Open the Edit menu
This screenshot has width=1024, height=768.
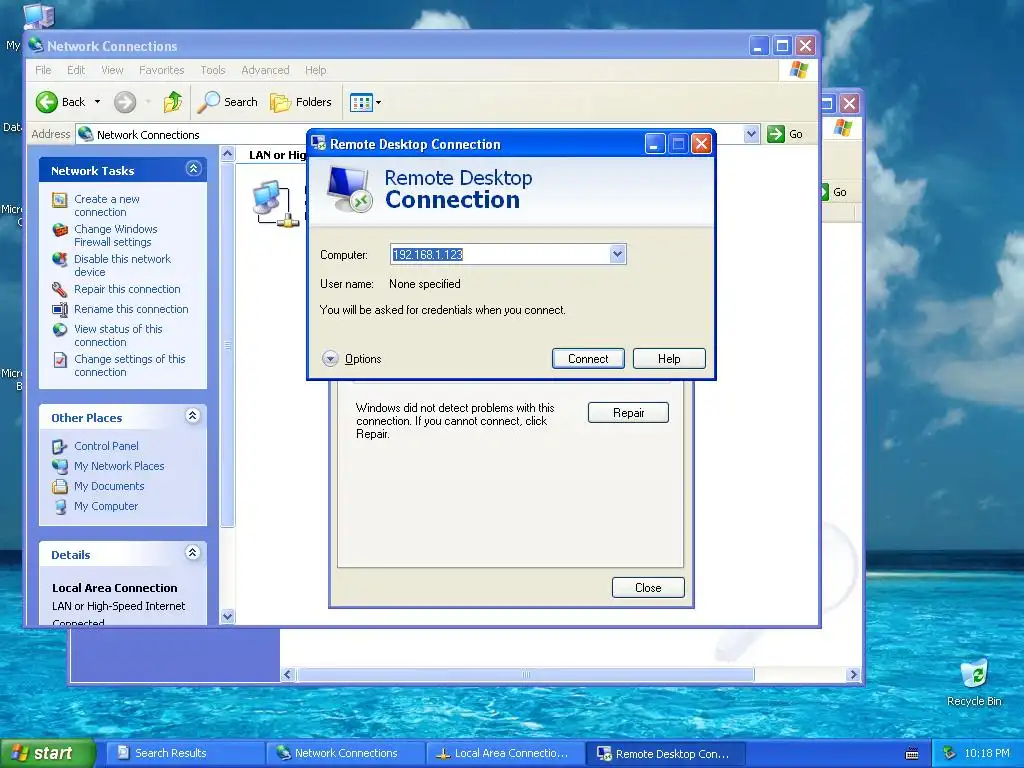[x=76, y=70]
